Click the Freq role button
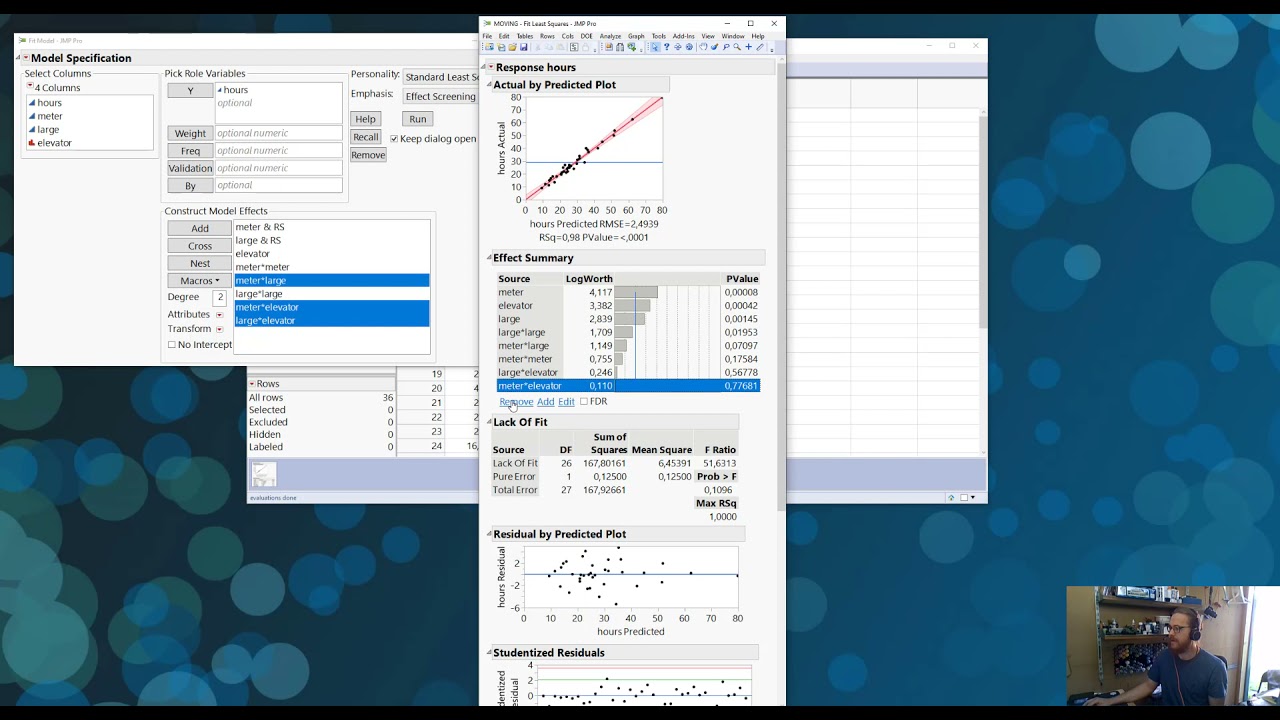 point(190,151)
